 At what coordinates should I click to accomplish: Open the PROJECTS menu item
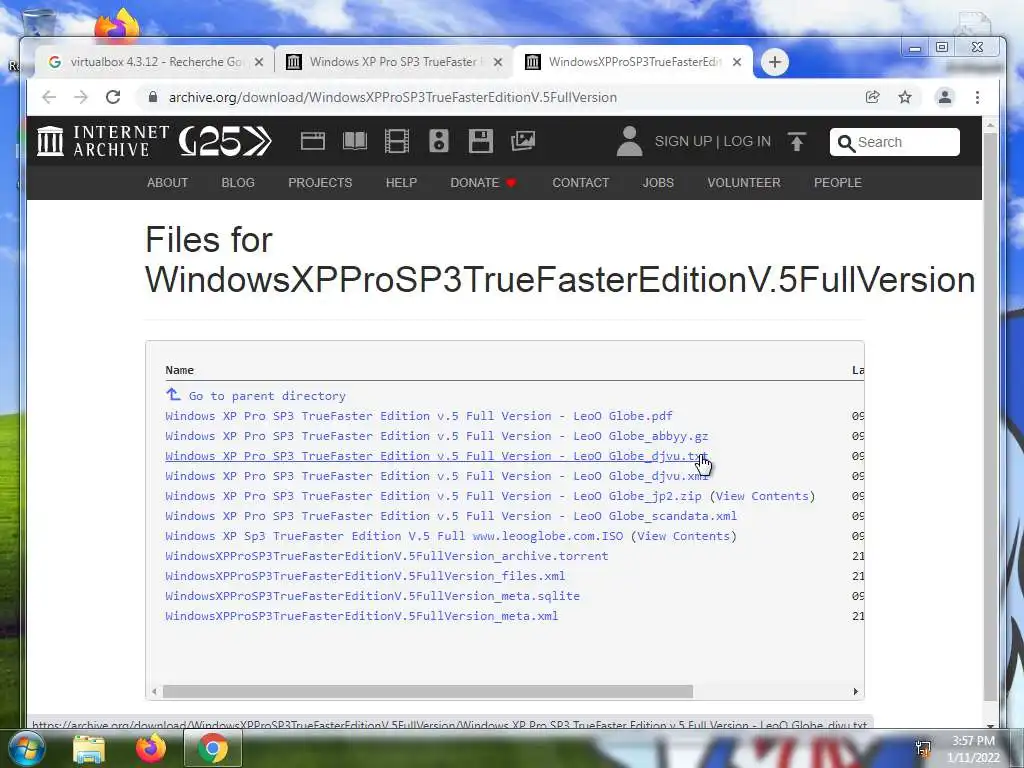320,183
